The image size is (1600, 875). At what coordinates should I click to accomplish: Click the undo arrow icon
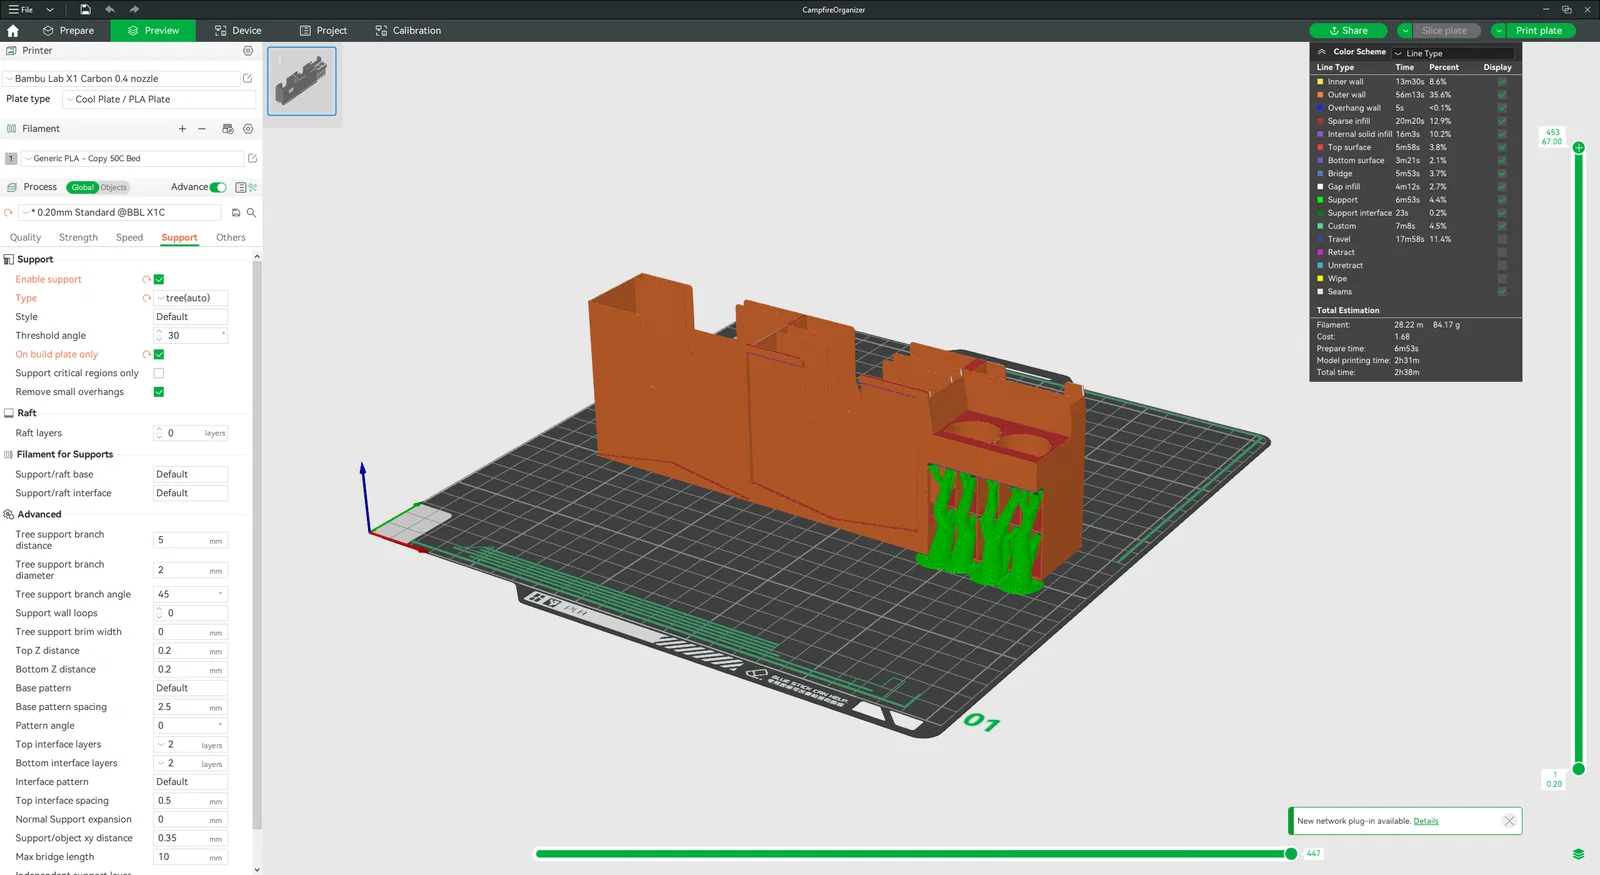click(x=110, y=10)
